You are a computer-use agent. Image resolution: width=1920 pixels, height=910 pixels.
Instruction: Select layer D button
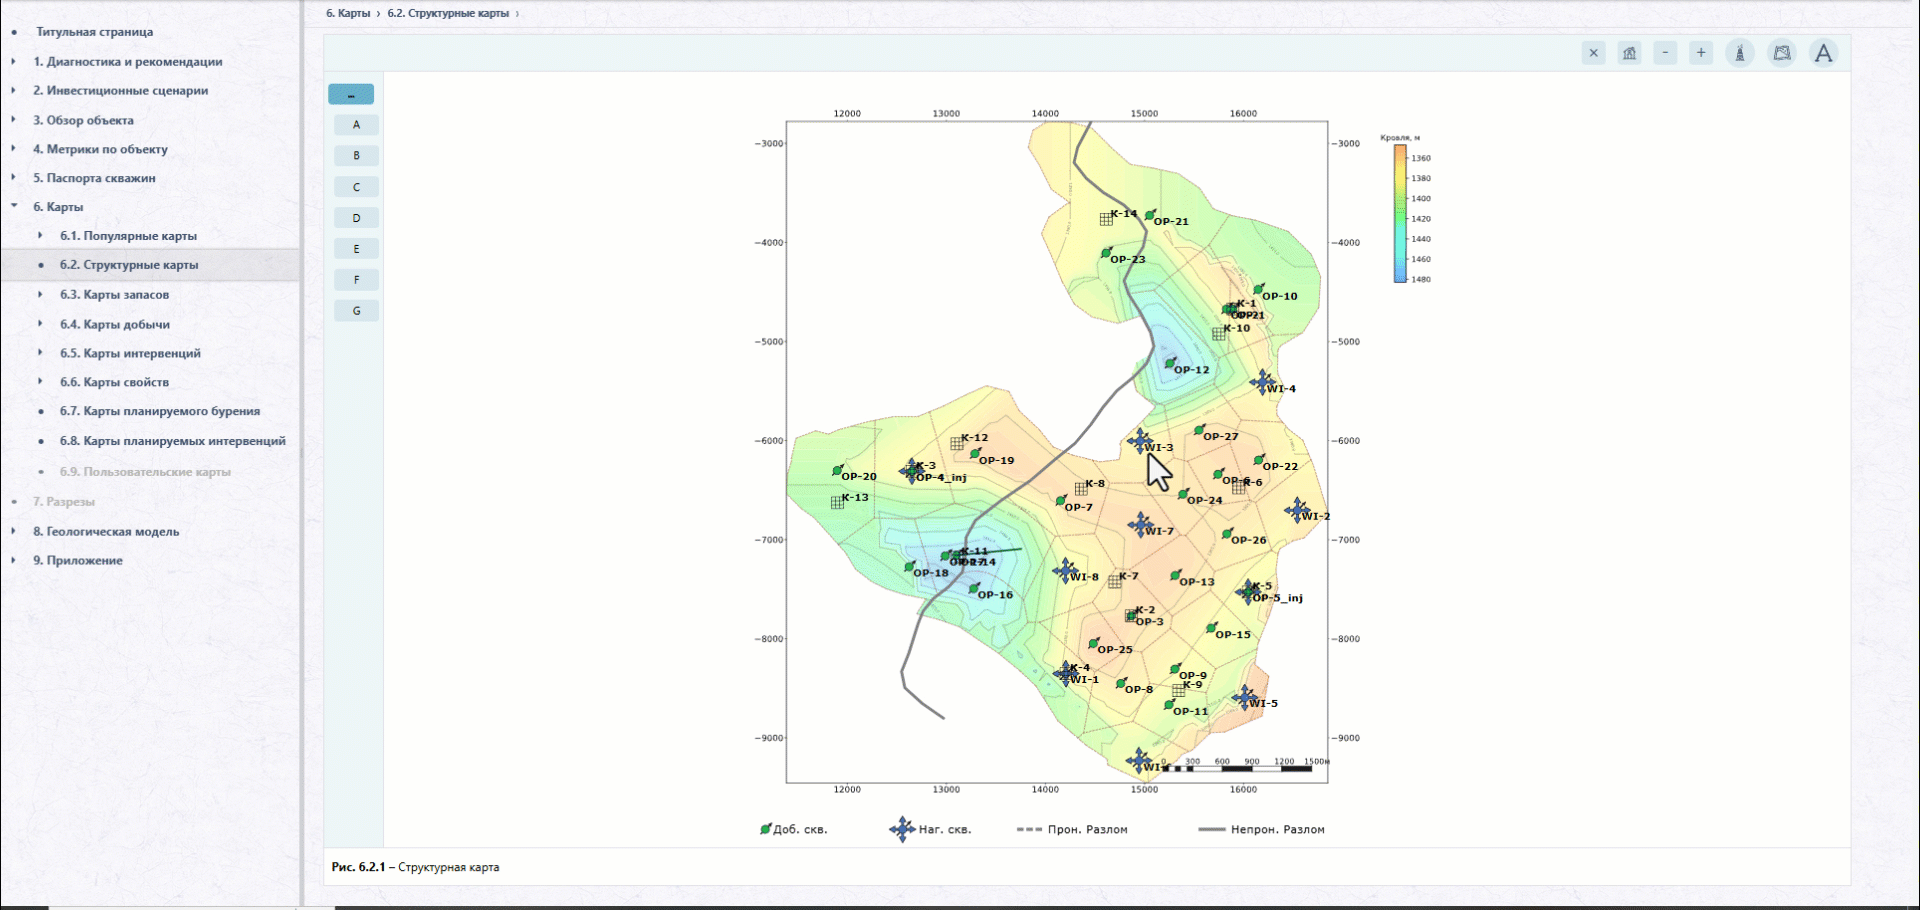point(356,218)
